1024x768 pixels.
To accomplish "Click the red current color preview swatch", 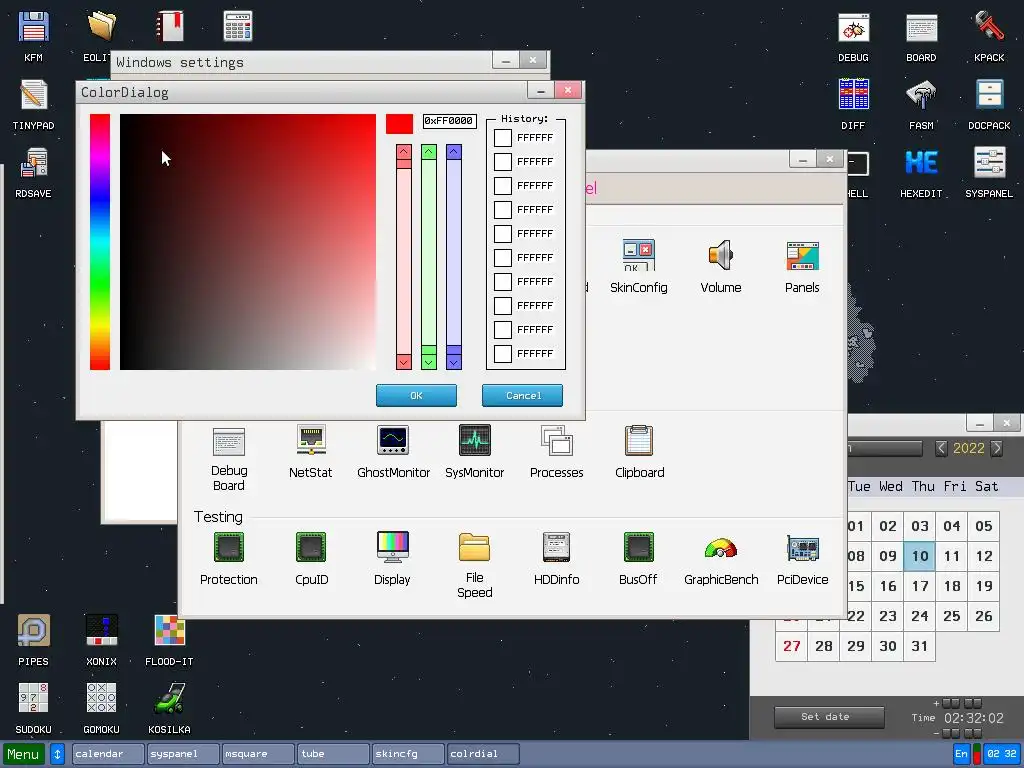I will (399, 123).
